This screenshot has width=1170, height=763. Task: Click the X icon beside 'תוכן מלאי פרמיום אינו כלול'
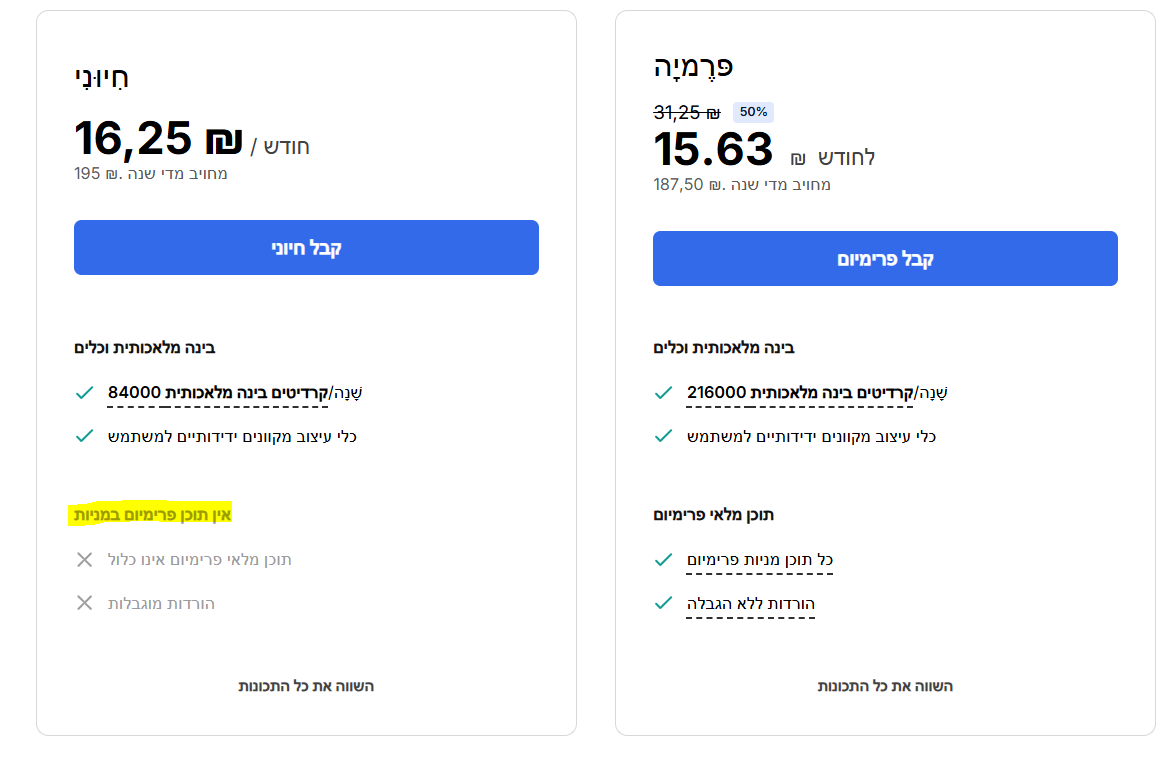[x=84, y=559]
